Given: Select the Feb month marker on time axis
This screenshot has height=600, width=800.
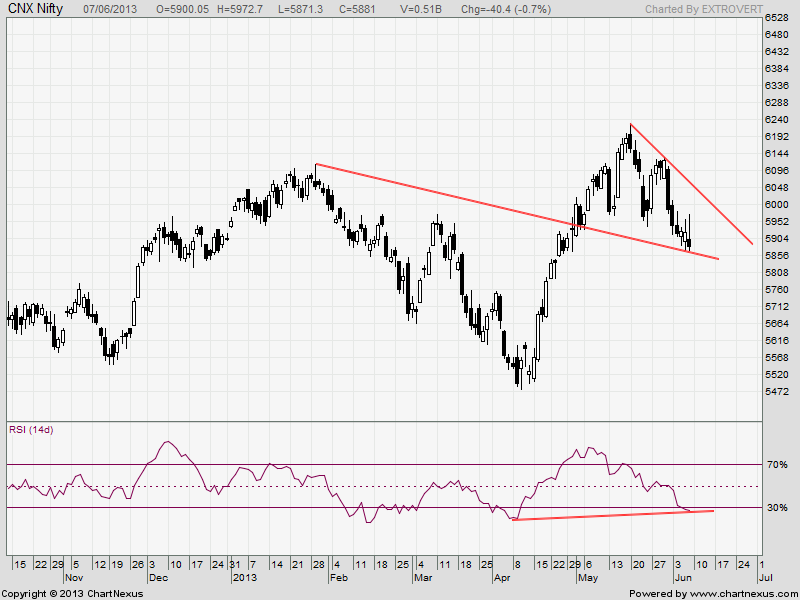Looking at the screenshot, I should click(337, 577).
